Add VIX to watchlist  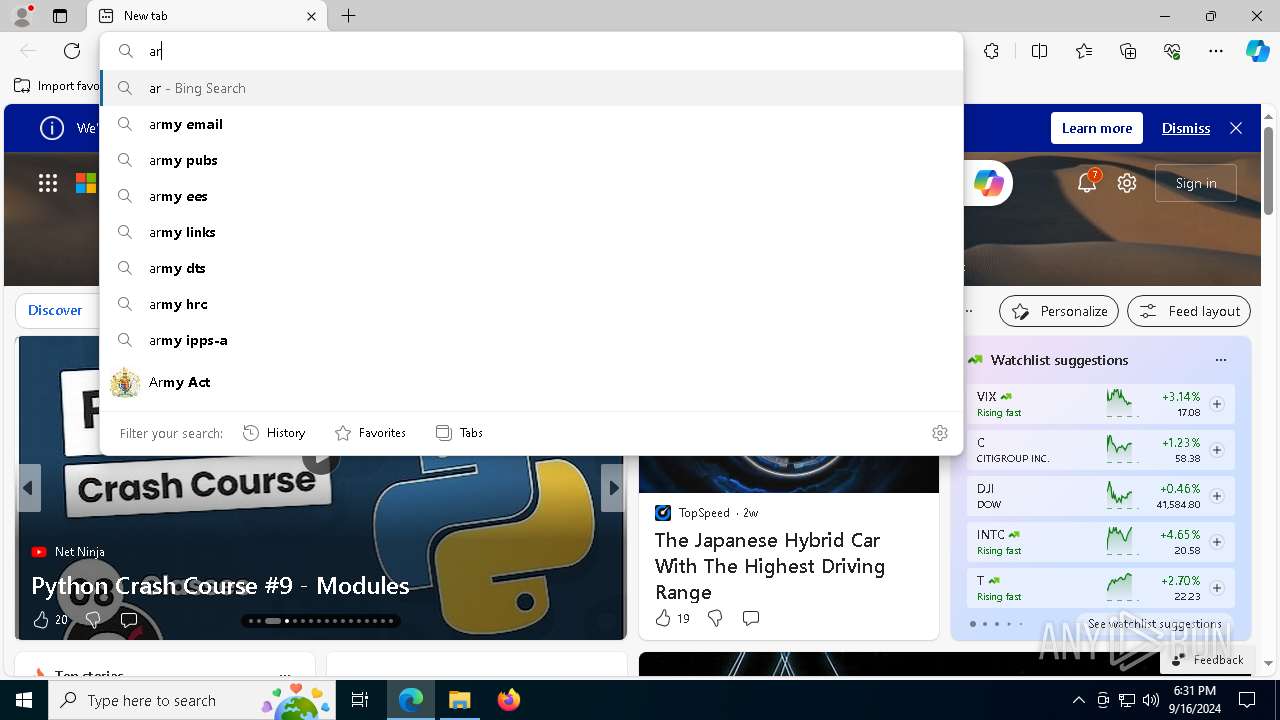pyautogui.click(x=1217, y=404)
